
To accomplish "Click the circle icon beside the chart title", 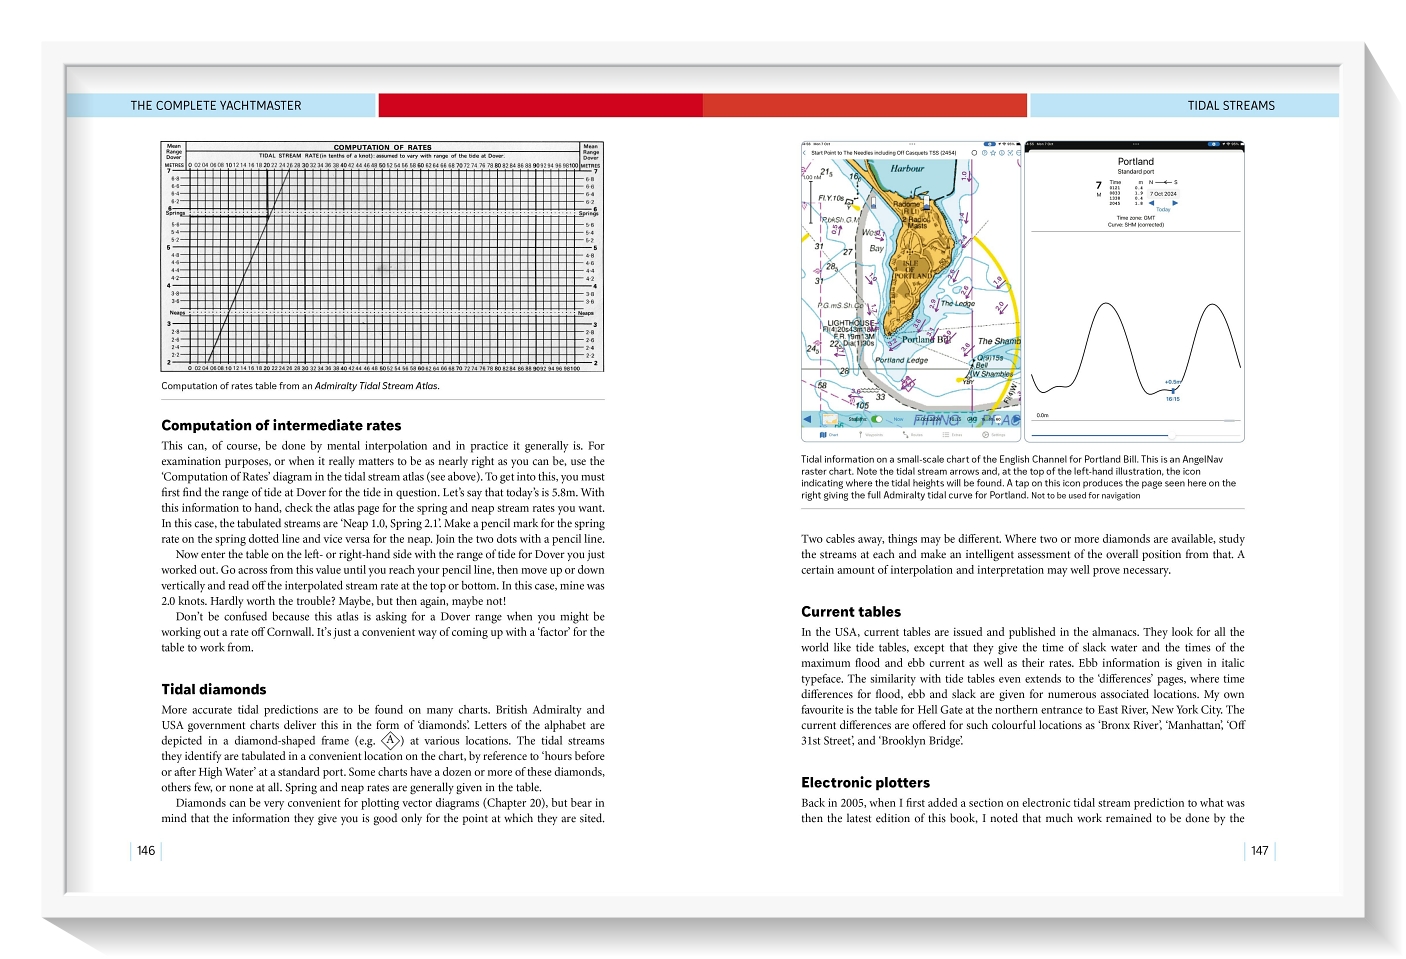I will (x=975, y=153).
